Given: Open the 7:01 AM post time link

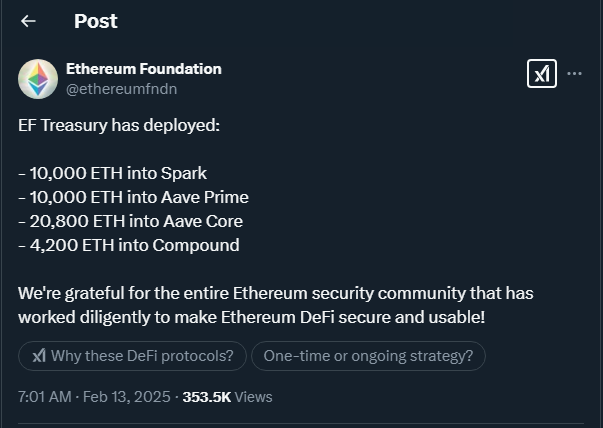Looking at the screenshot, I should click(44, 397).
